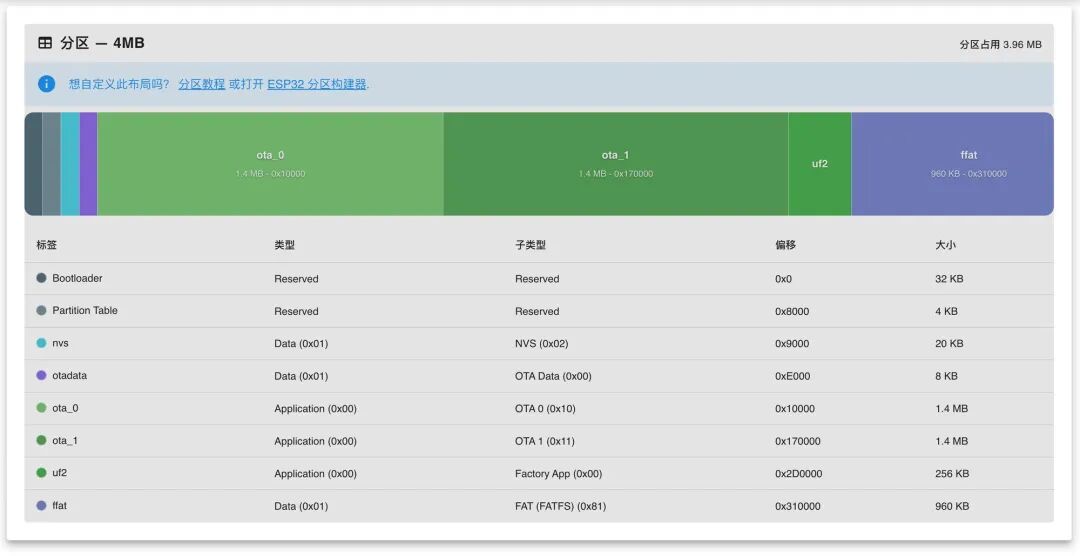
Task: Click the nvs label in table
Action: (x=61, y=343)
